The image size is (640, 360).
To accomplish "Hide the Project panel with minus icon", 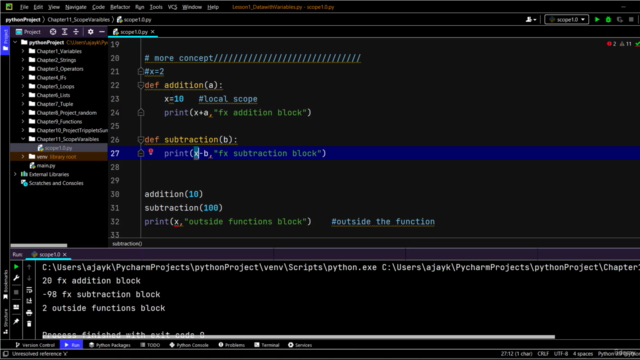I will click(x=102, y=31).
